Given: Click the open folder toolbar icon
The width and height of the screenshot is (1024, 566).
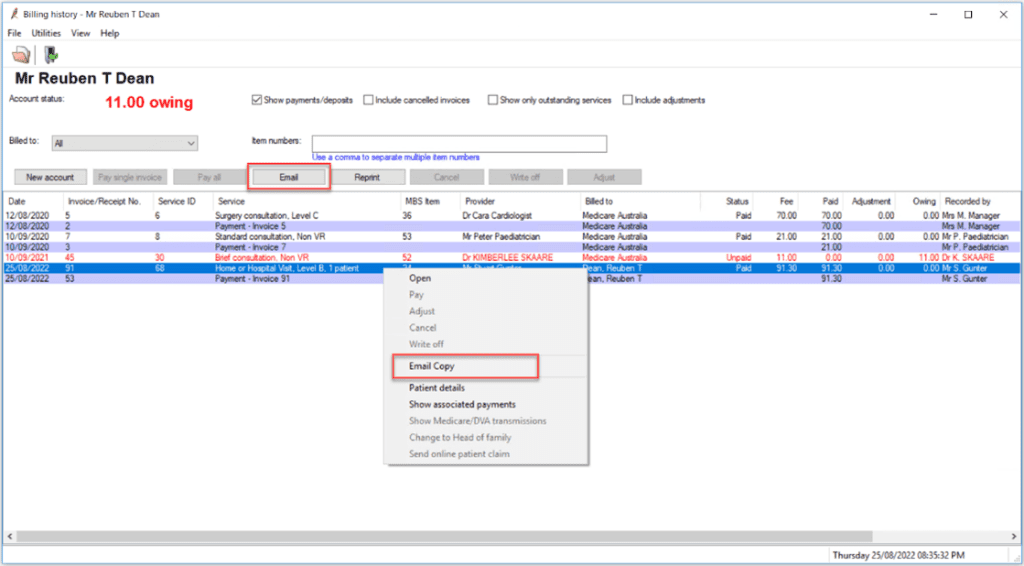Looking at the screenshot, I should pos(20,55).
